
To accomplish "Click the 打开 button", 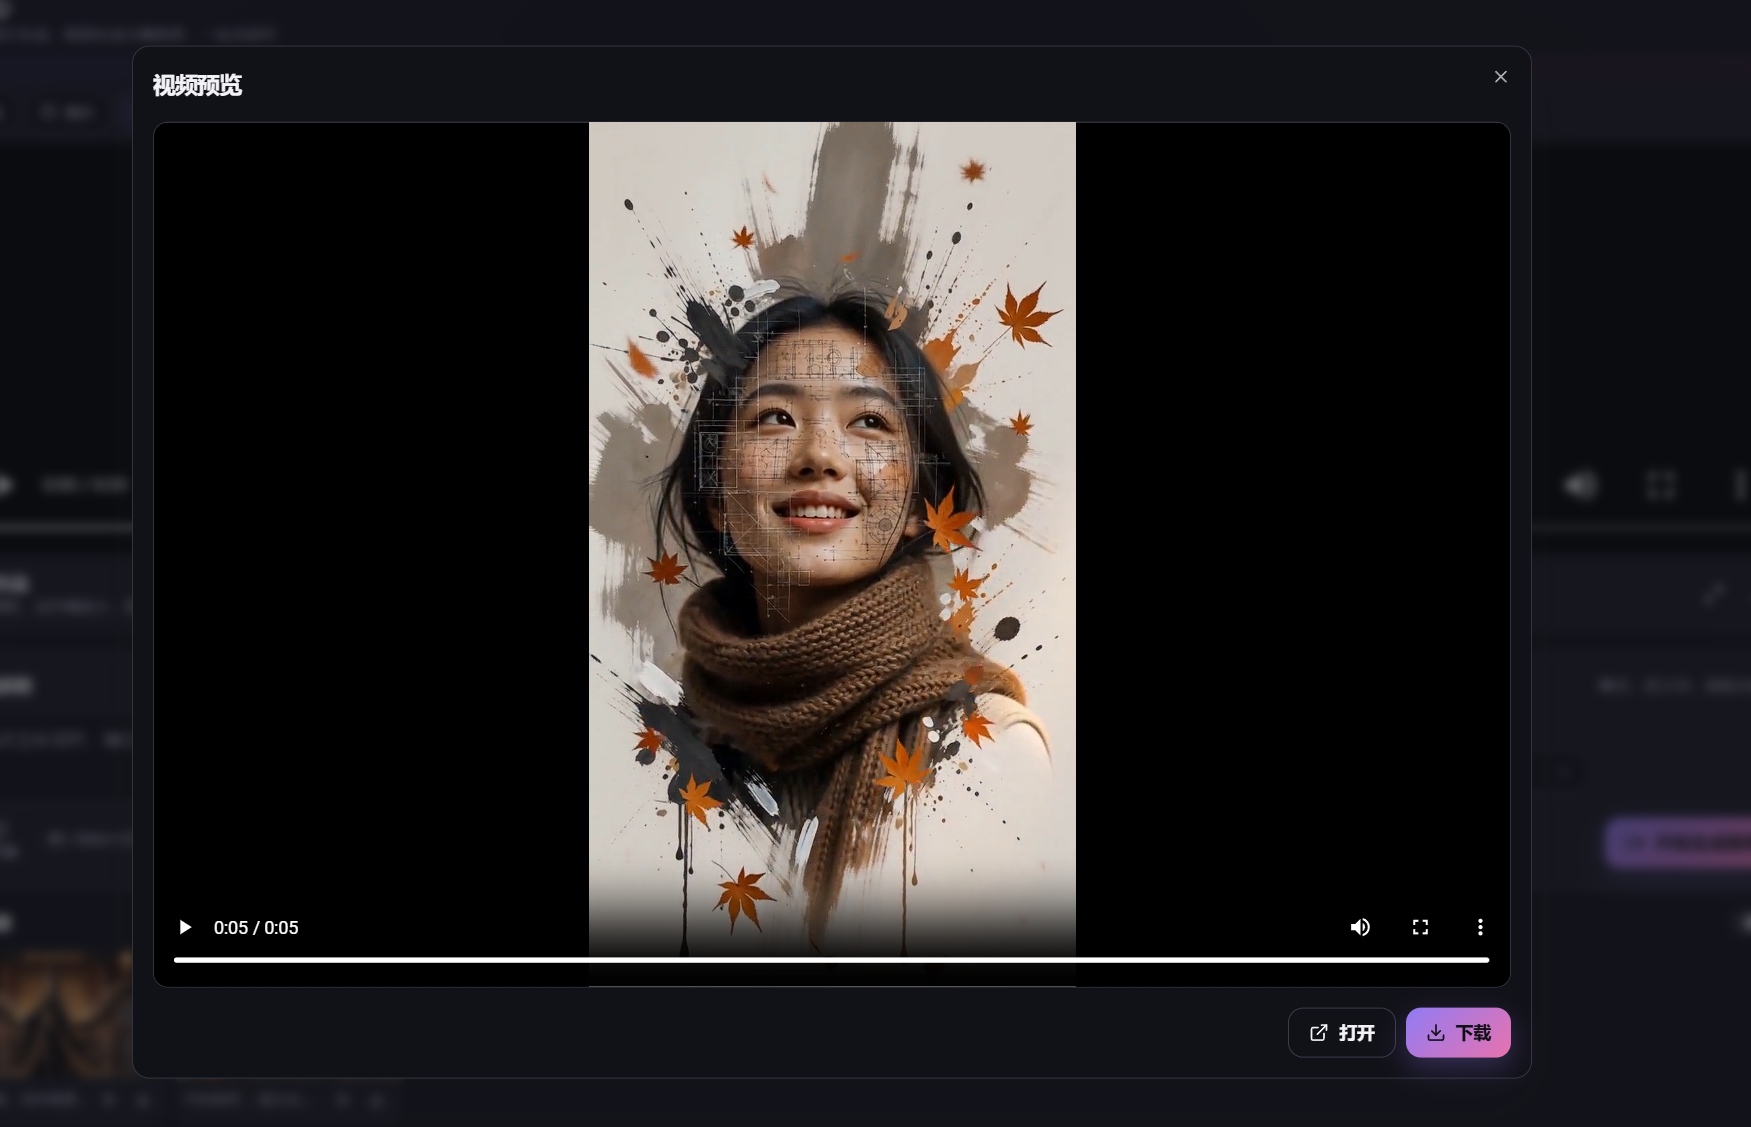I will (1341, 1032).
